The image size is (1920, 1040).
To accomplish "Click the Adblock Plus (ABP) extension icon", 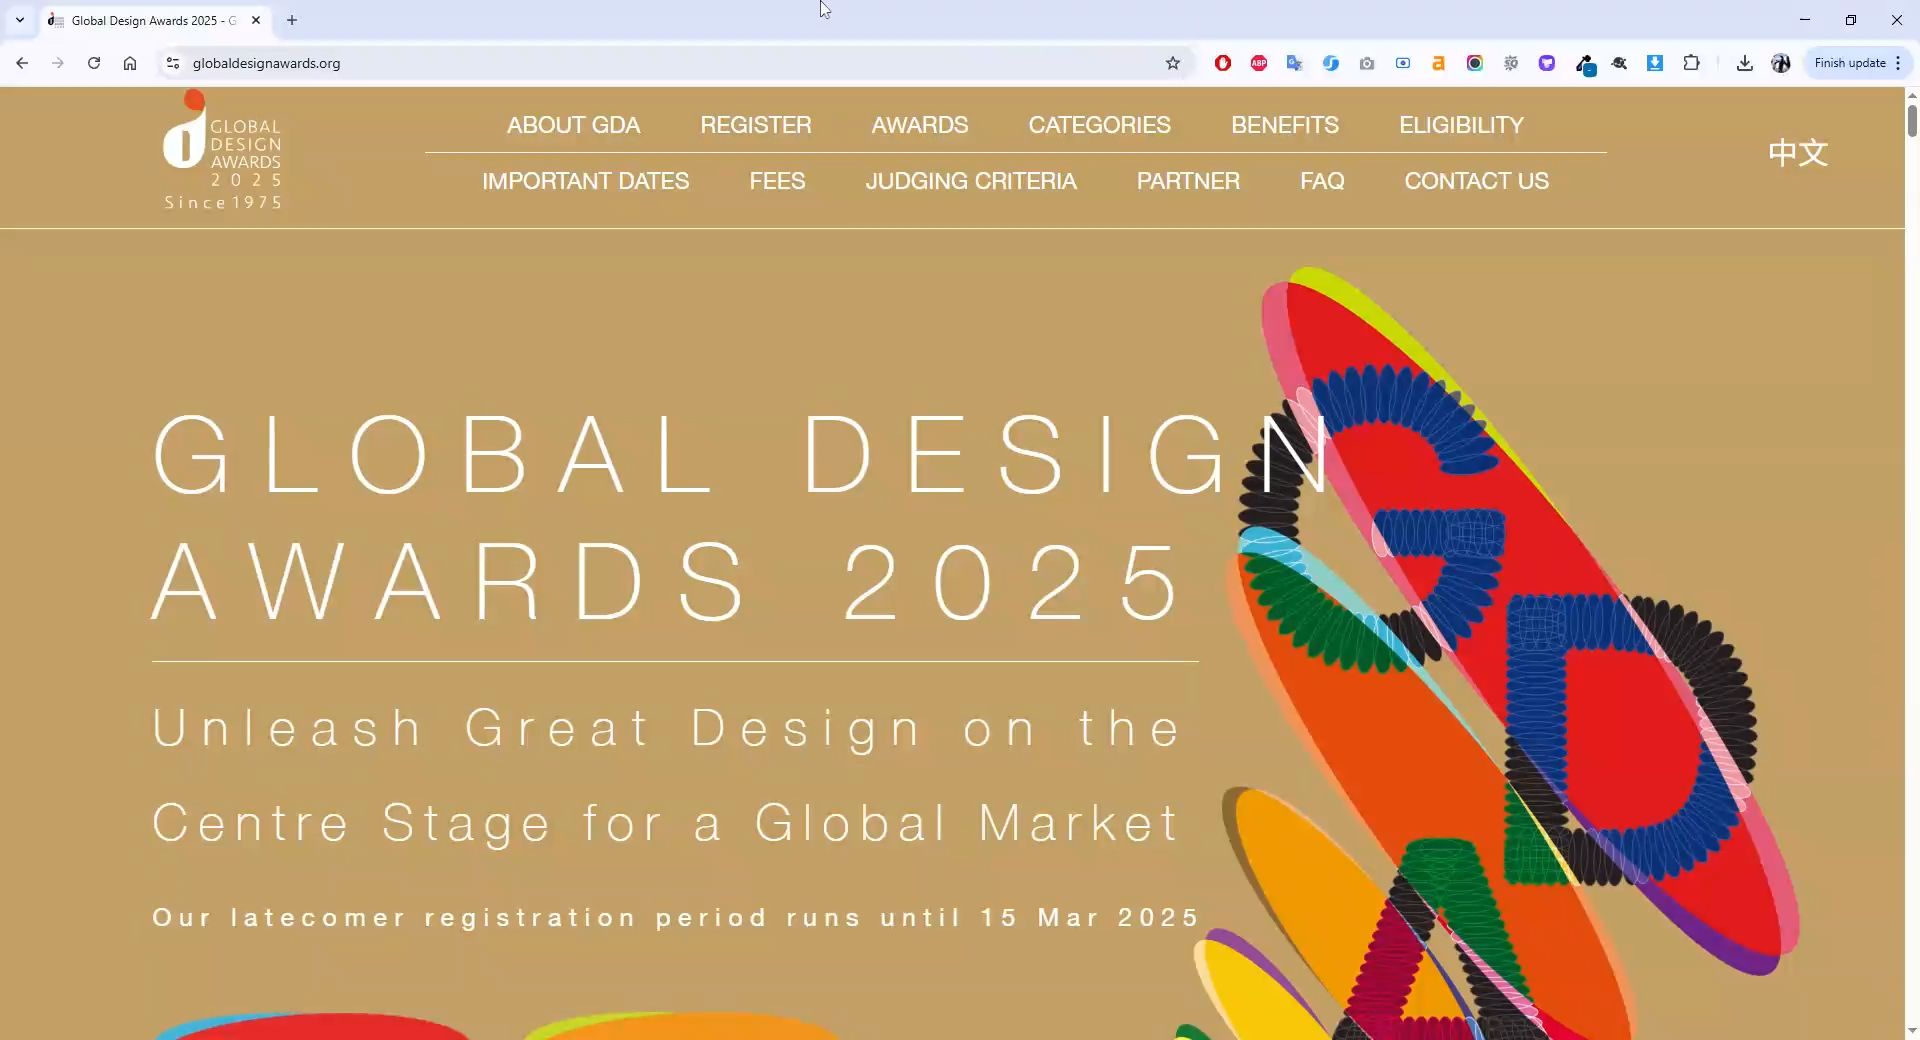I will (1258, 63).
